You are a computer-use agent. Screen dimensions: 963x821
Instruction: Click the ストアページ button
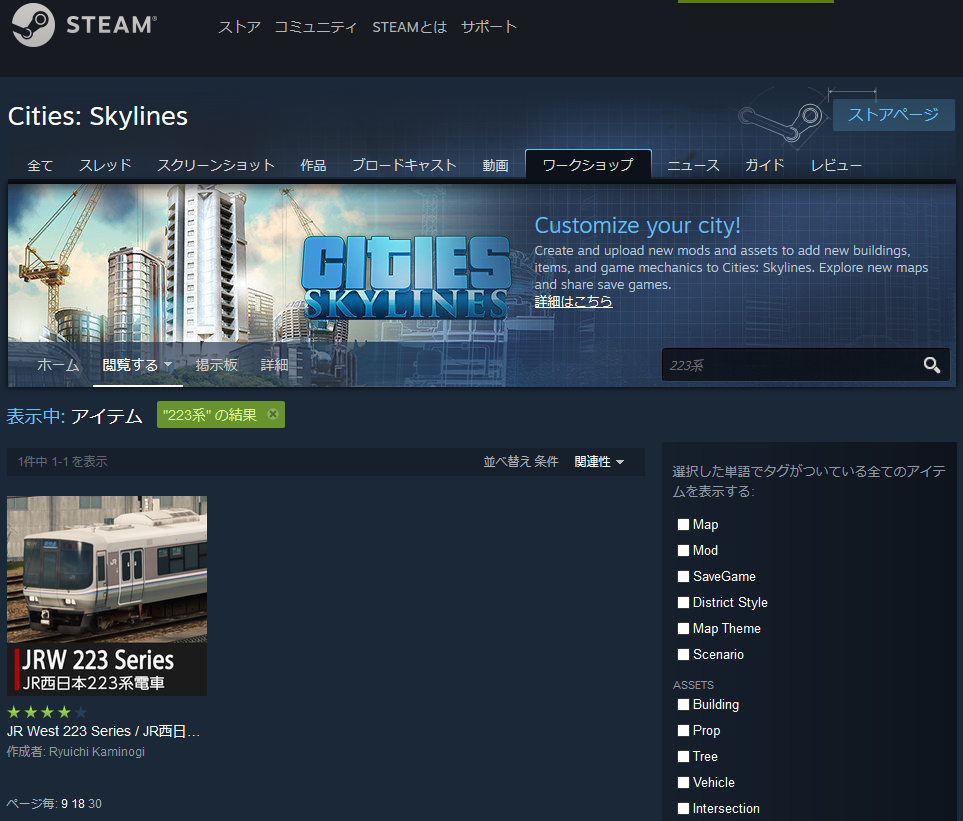pos(894,115)
